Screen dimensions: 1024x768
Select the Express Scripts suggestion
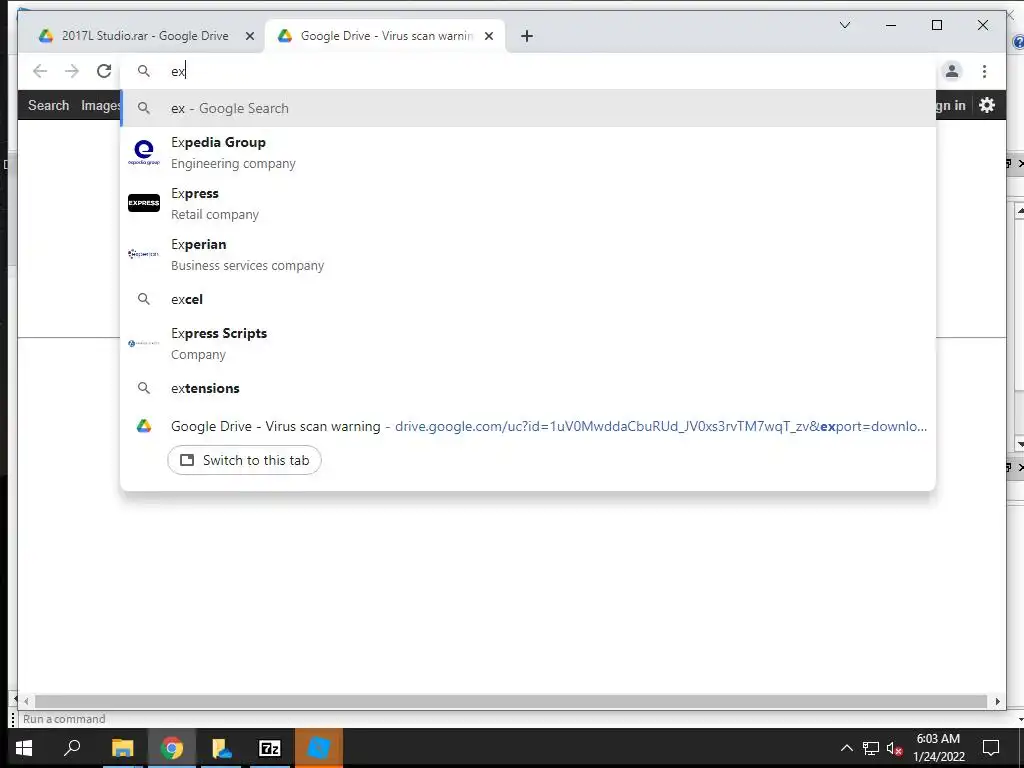tap(528, 344)
